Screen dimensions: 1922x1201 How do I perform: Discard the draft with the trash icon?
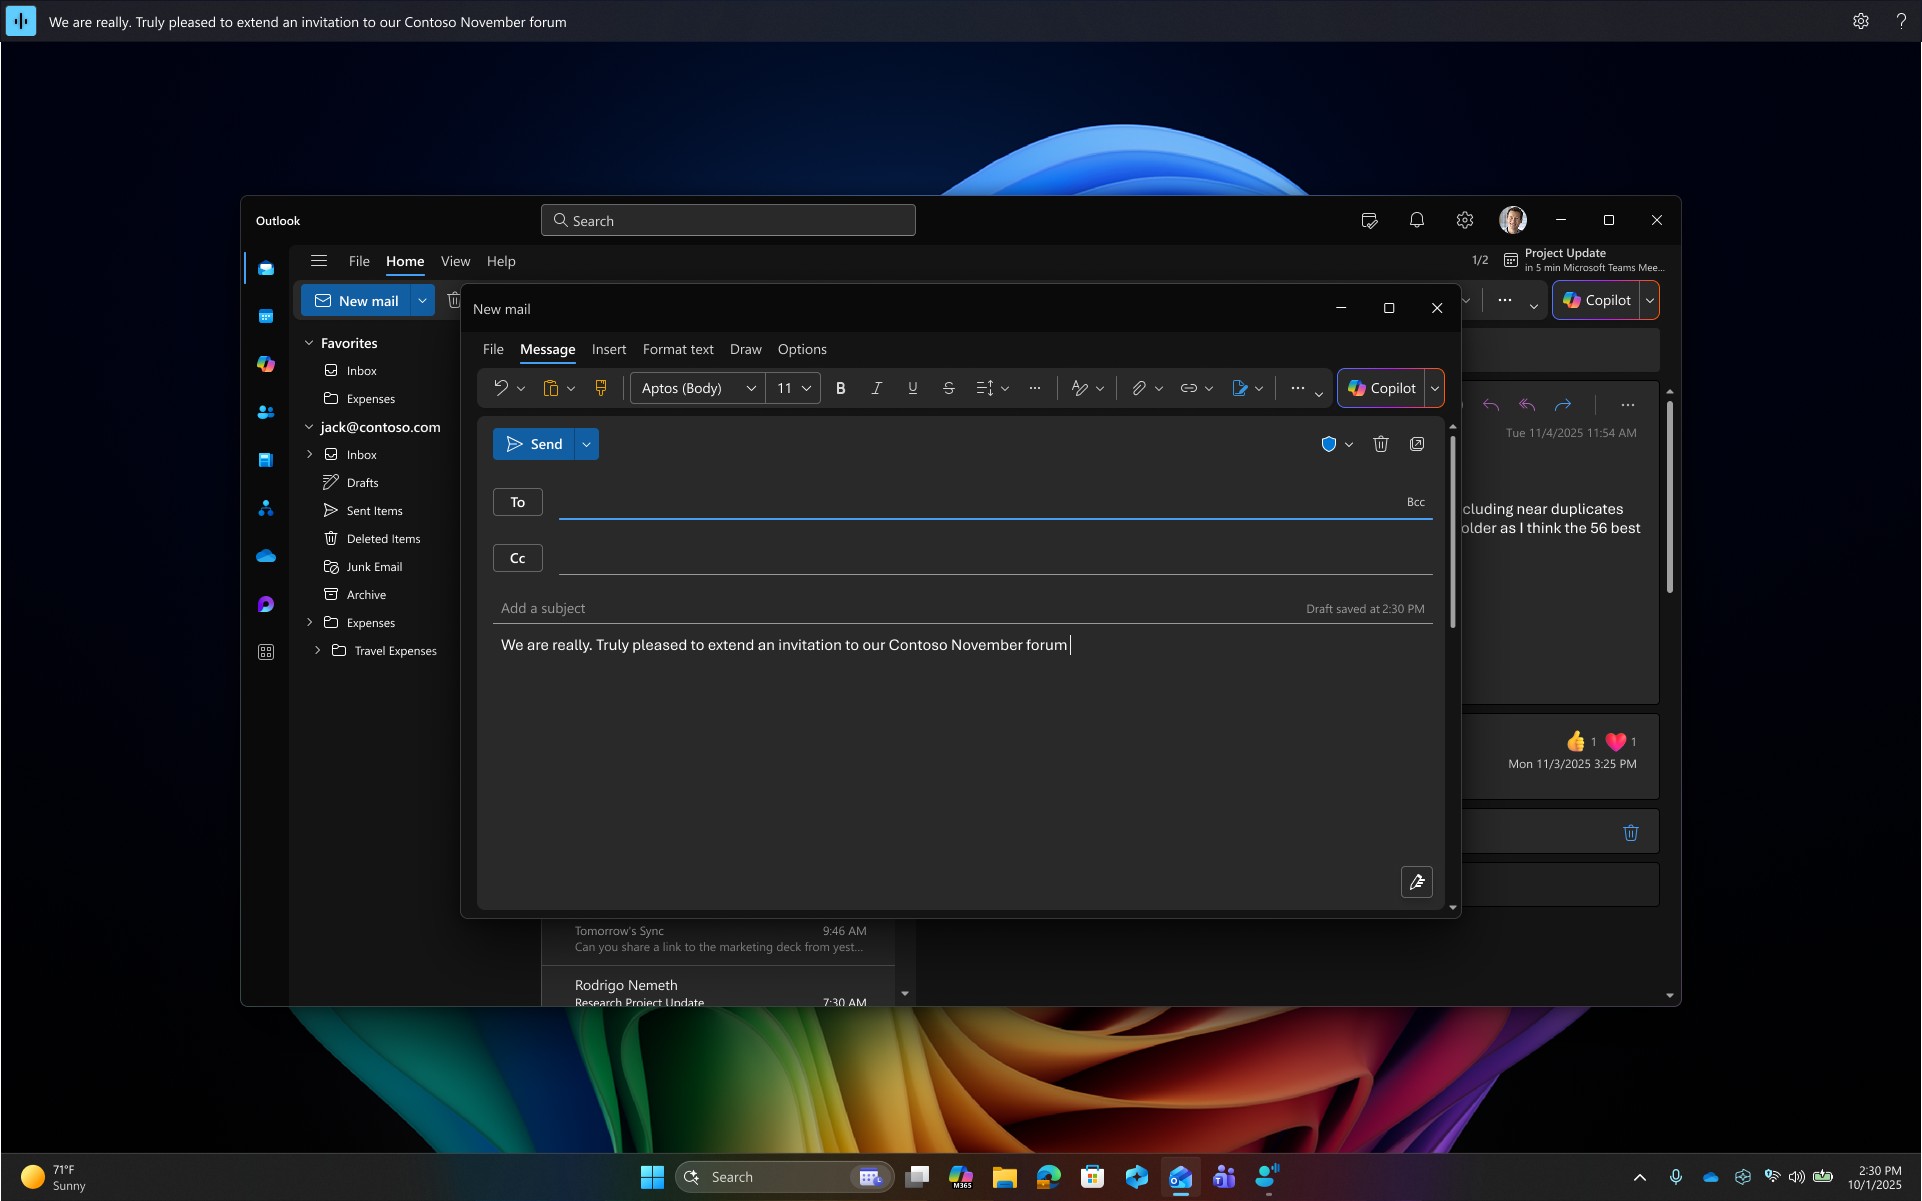1380,444
